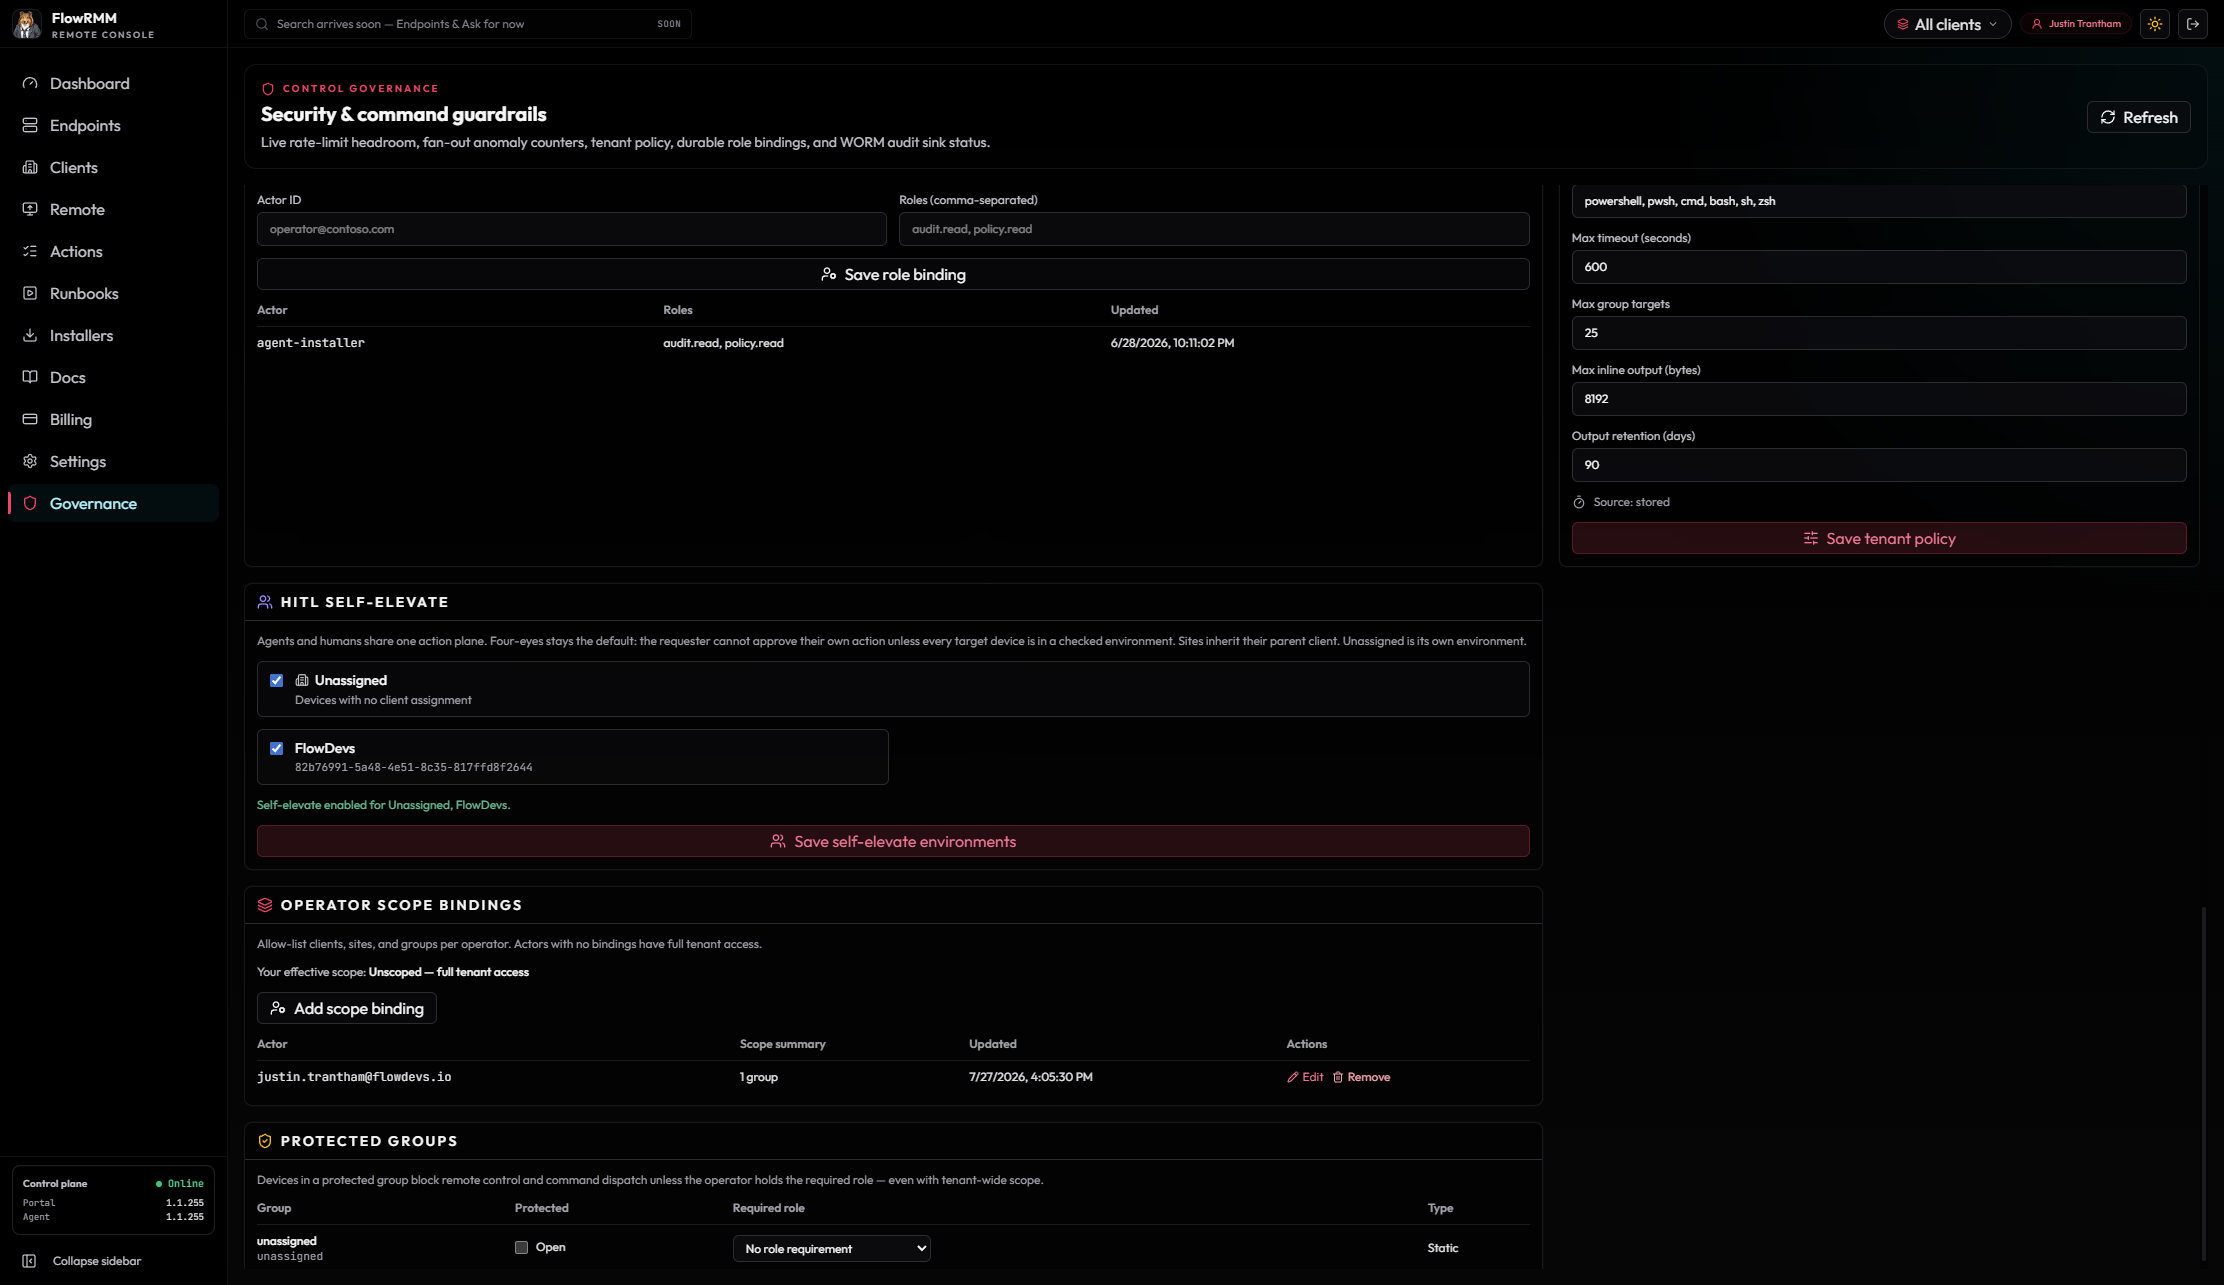
Task: Click the Governance shield icon in sidebar
Action: [30, 503]
